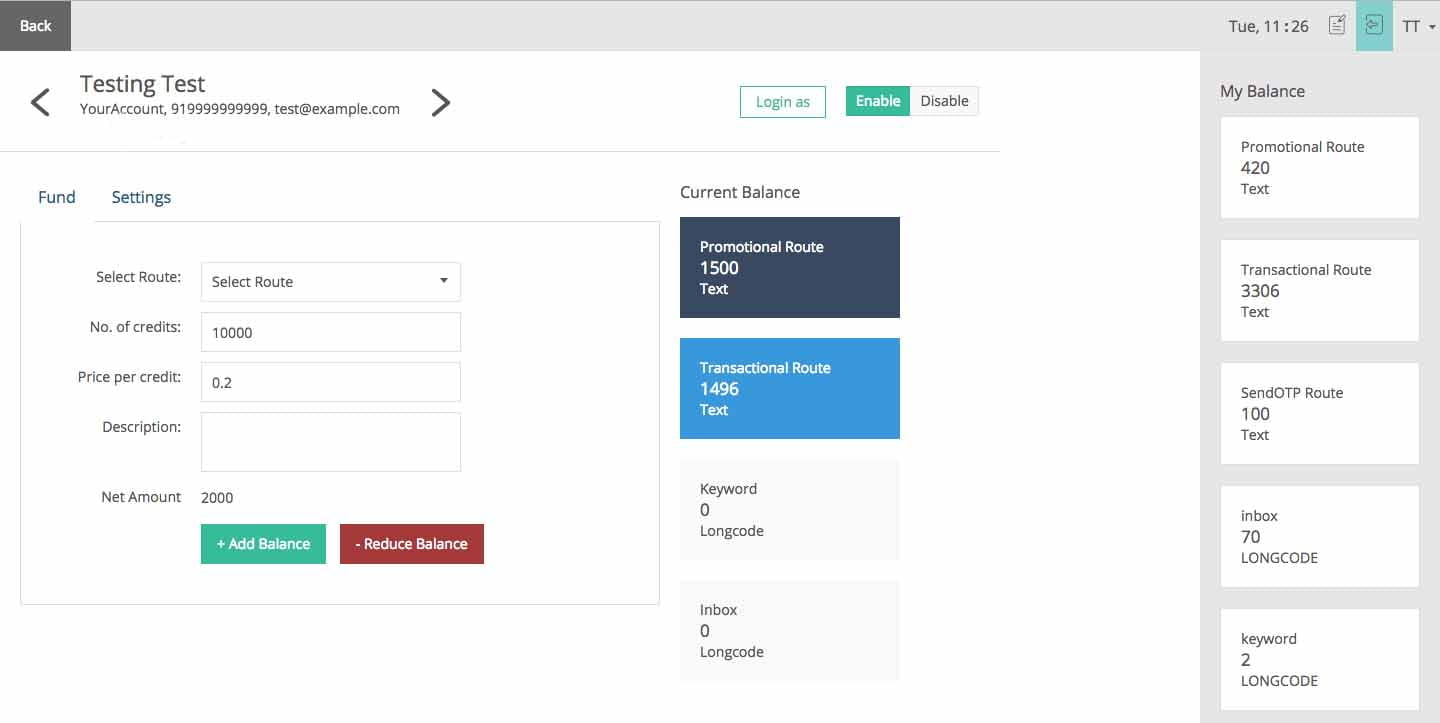
Task: Select the Promotional Route 1500 balance card
Action: pyautogui.click(x=790, y=268)
